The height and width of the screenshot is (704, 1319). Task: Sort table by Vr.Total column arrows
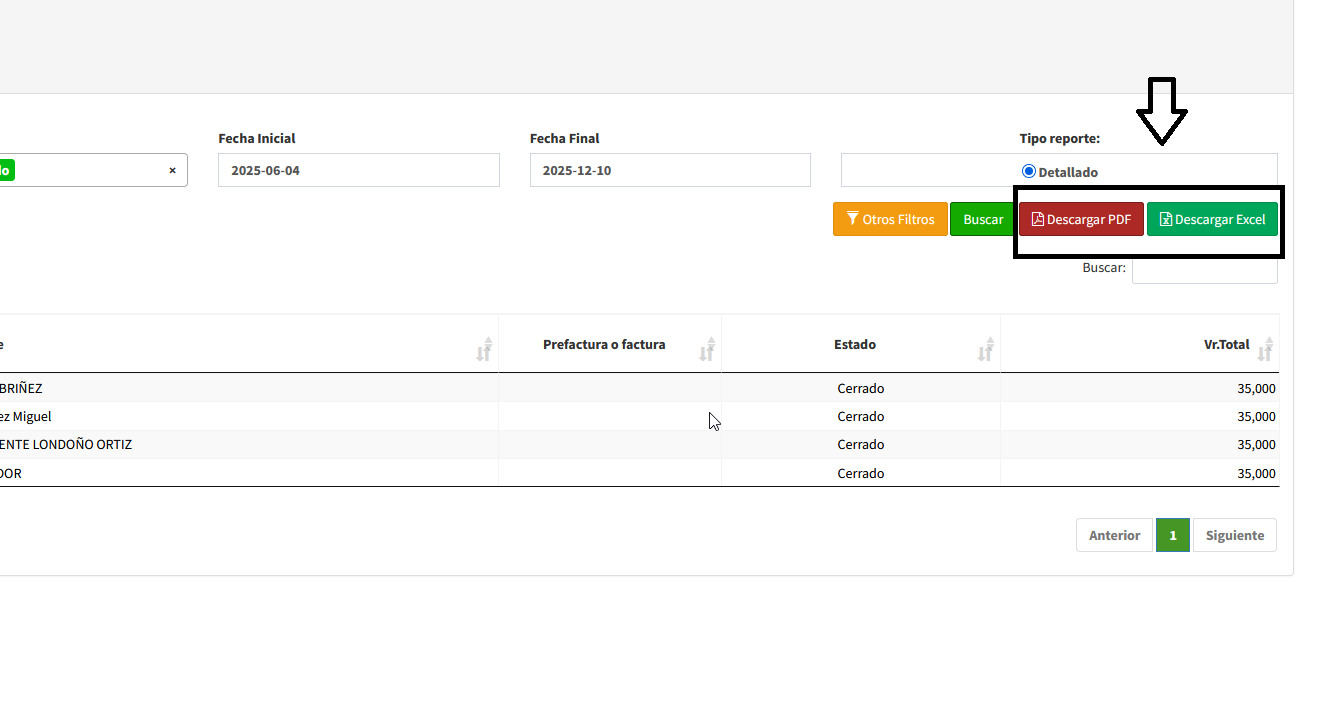(x=1265, y=348)
